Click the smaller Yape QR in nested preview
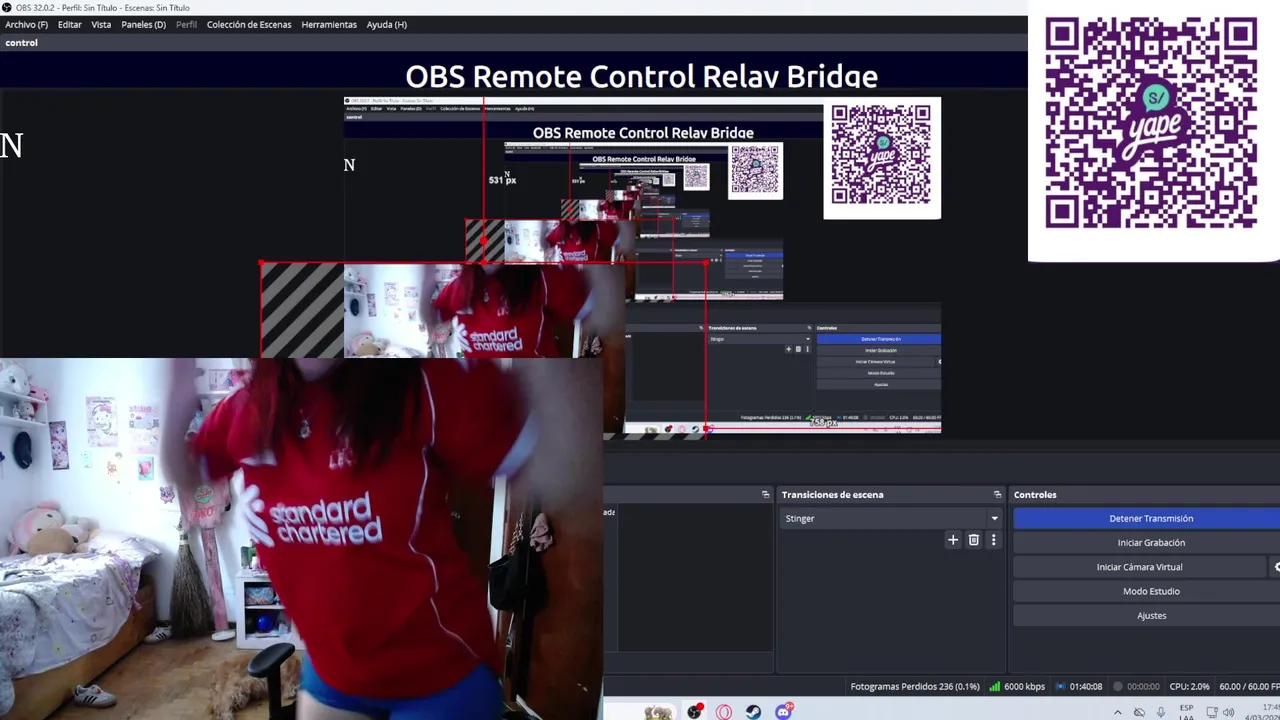 coord(882,158)
